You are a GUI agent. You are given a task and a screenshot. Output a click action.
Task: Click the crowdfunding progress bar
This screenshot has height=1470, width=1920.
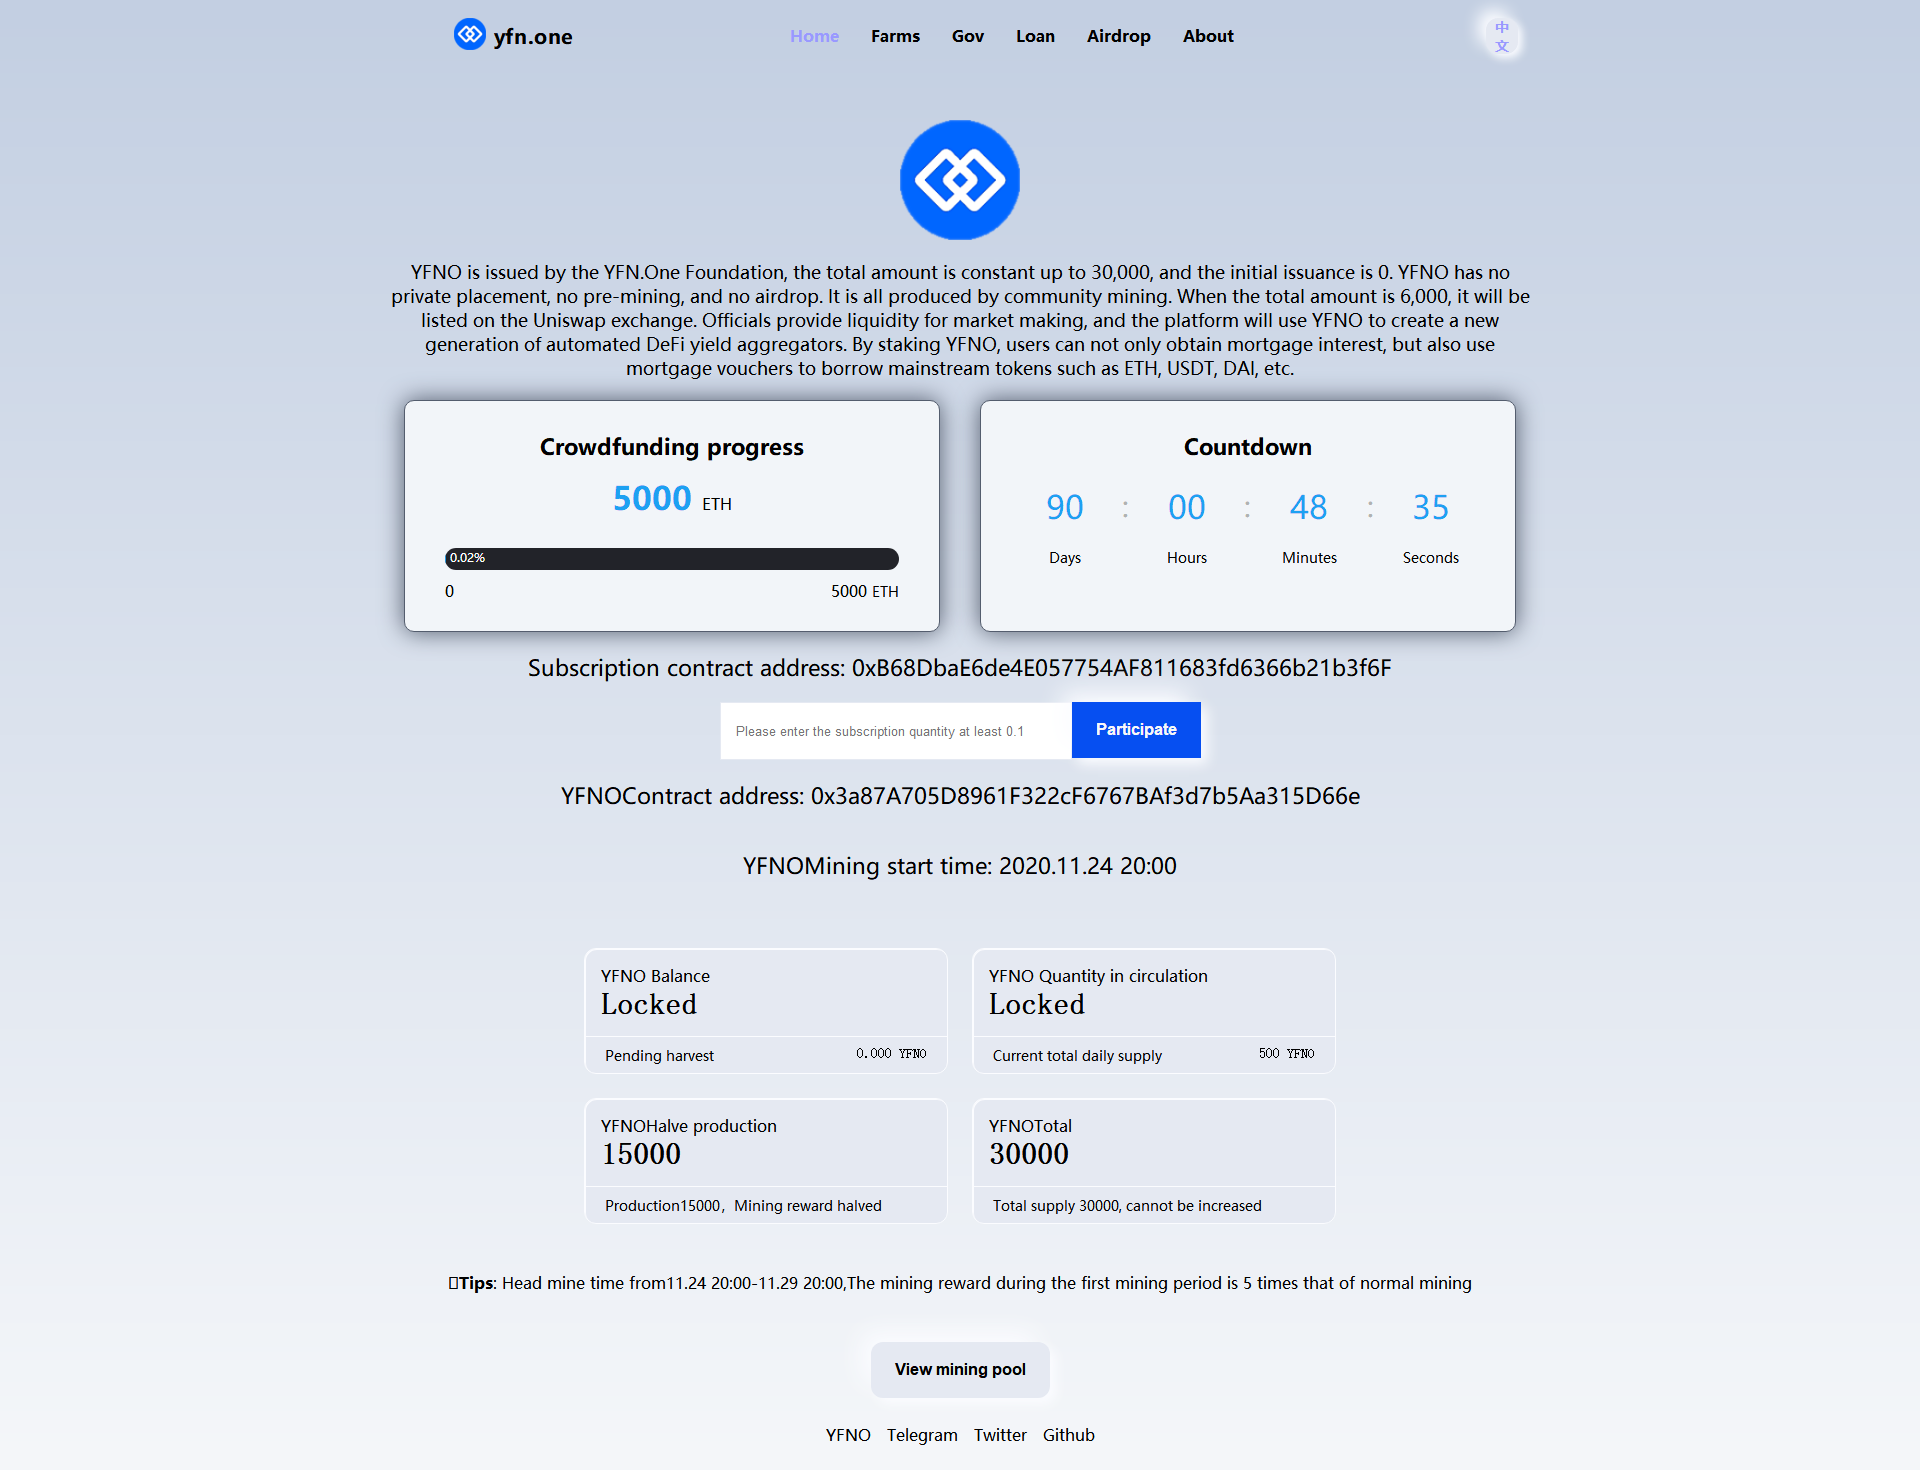[x=670, y=557]
